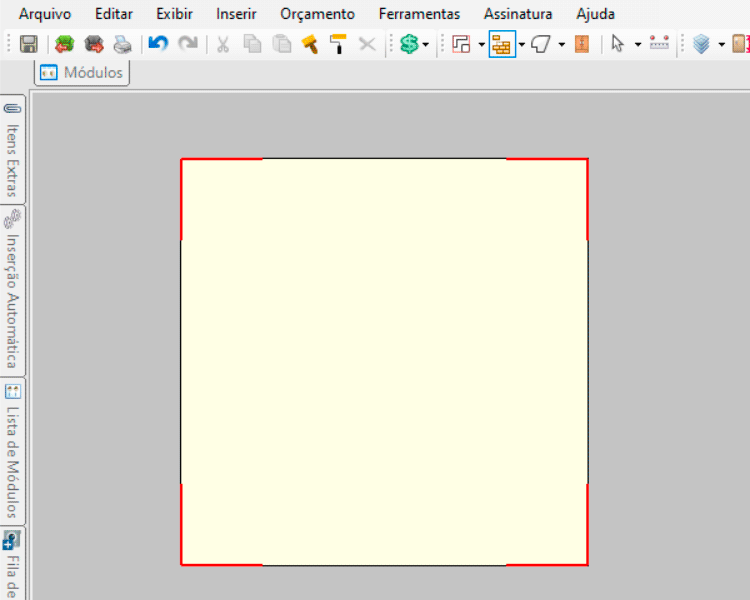The width and height of the screenshot is (750, 600).
Task: Expand the dropdown next to the dollar icon
Action: coord(426,44)
